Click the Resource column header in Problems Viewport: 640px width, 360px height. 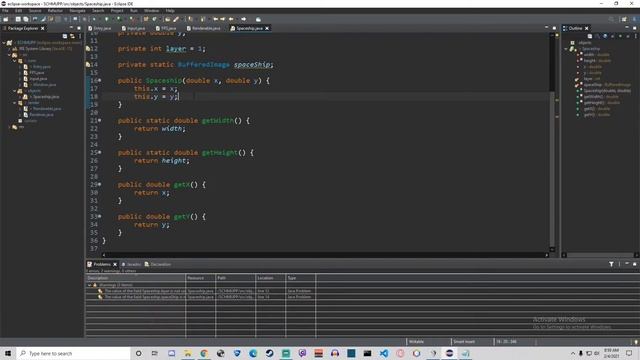(x=200, y=278)
